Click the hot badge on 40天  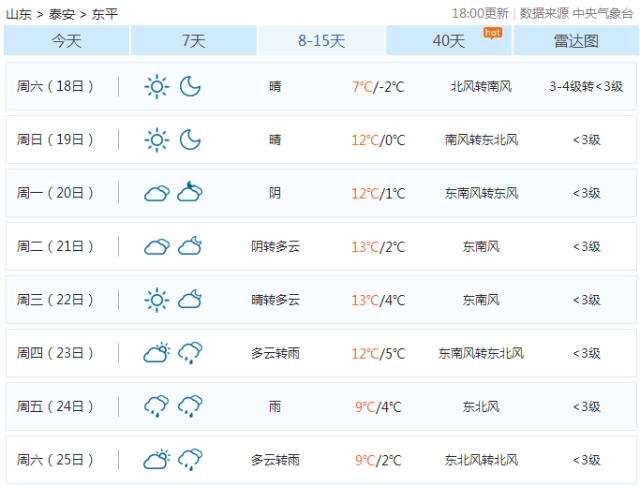pyautogui.click(x=492, y=33)
